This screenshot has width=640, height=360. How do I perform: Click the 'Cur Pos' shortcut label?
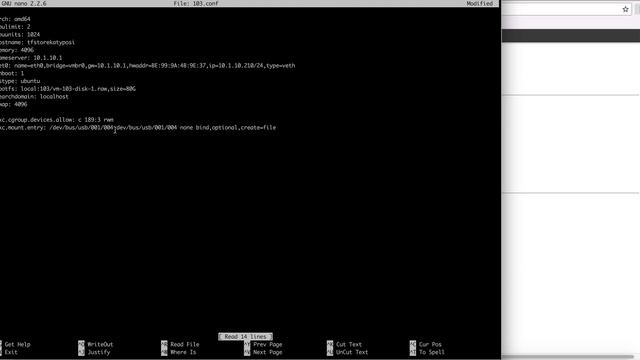click(430, 344)
